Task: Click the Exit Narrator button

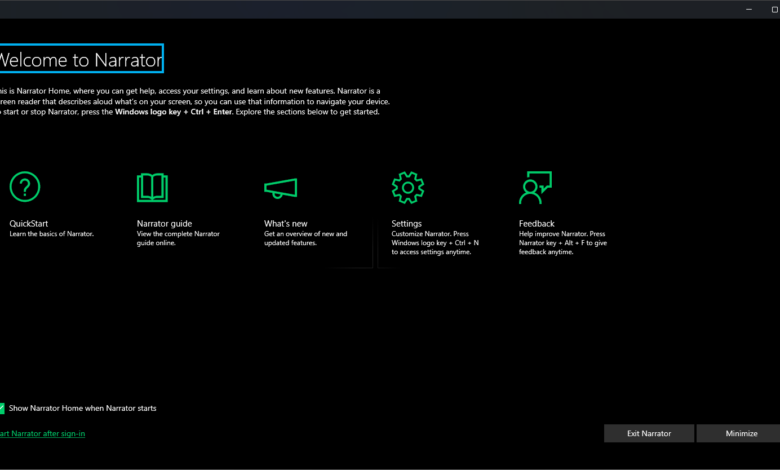Action: [x=649, y=434]
